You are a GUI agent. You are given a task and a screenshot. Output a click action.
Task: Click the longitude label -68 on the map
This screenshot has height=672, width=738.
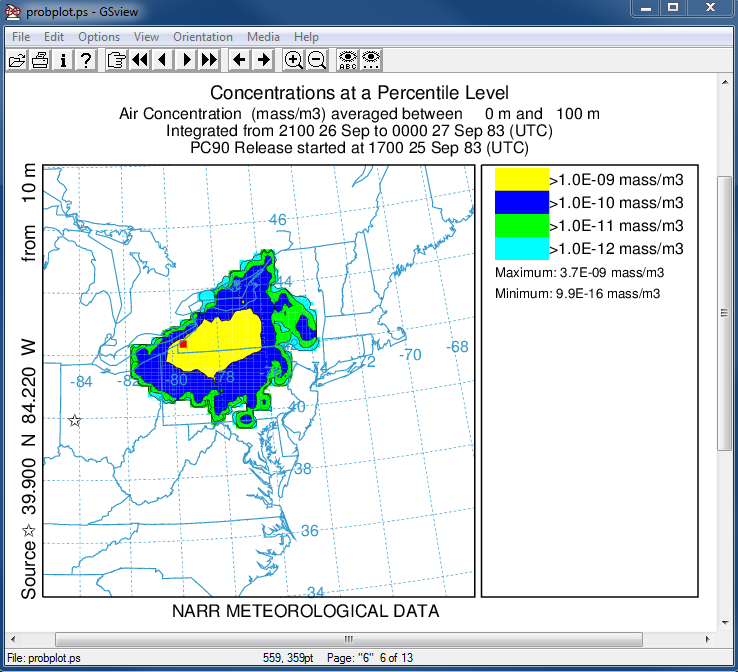(457, 347)
